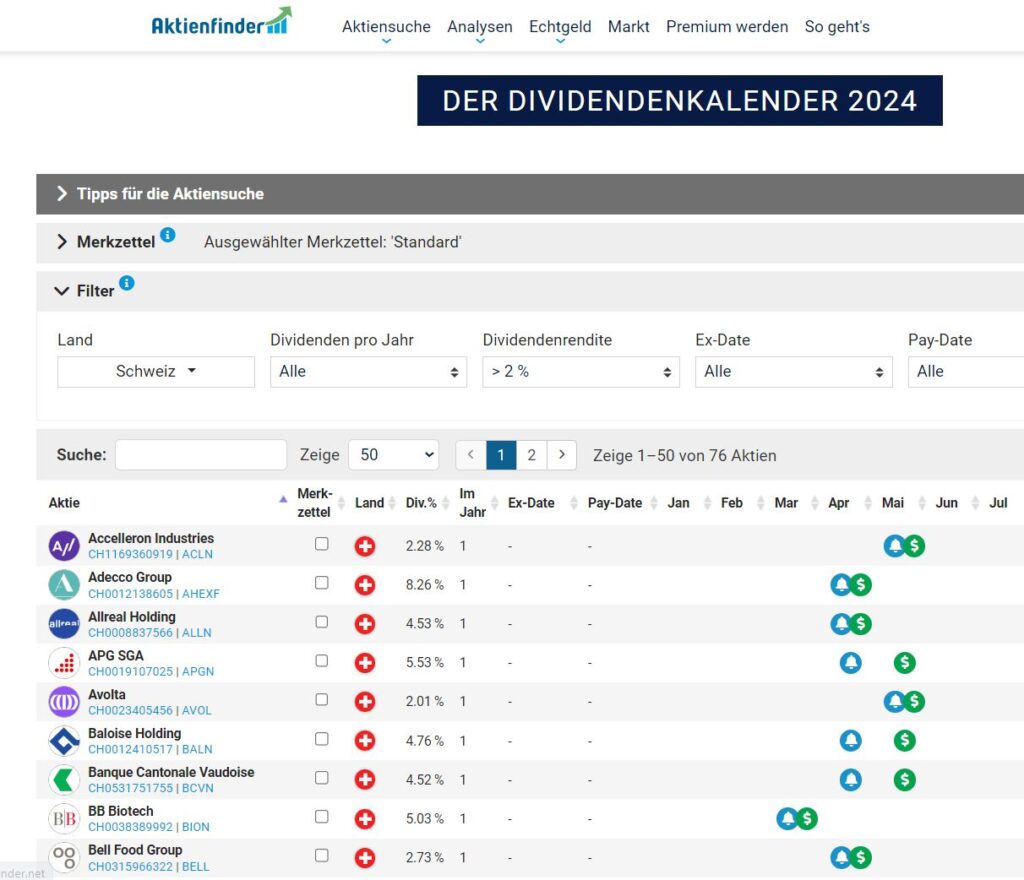Viewport: 1024px width, 880px height.
Task: Click the Allreal Holding company logo
Action: [x=64, y=623]
